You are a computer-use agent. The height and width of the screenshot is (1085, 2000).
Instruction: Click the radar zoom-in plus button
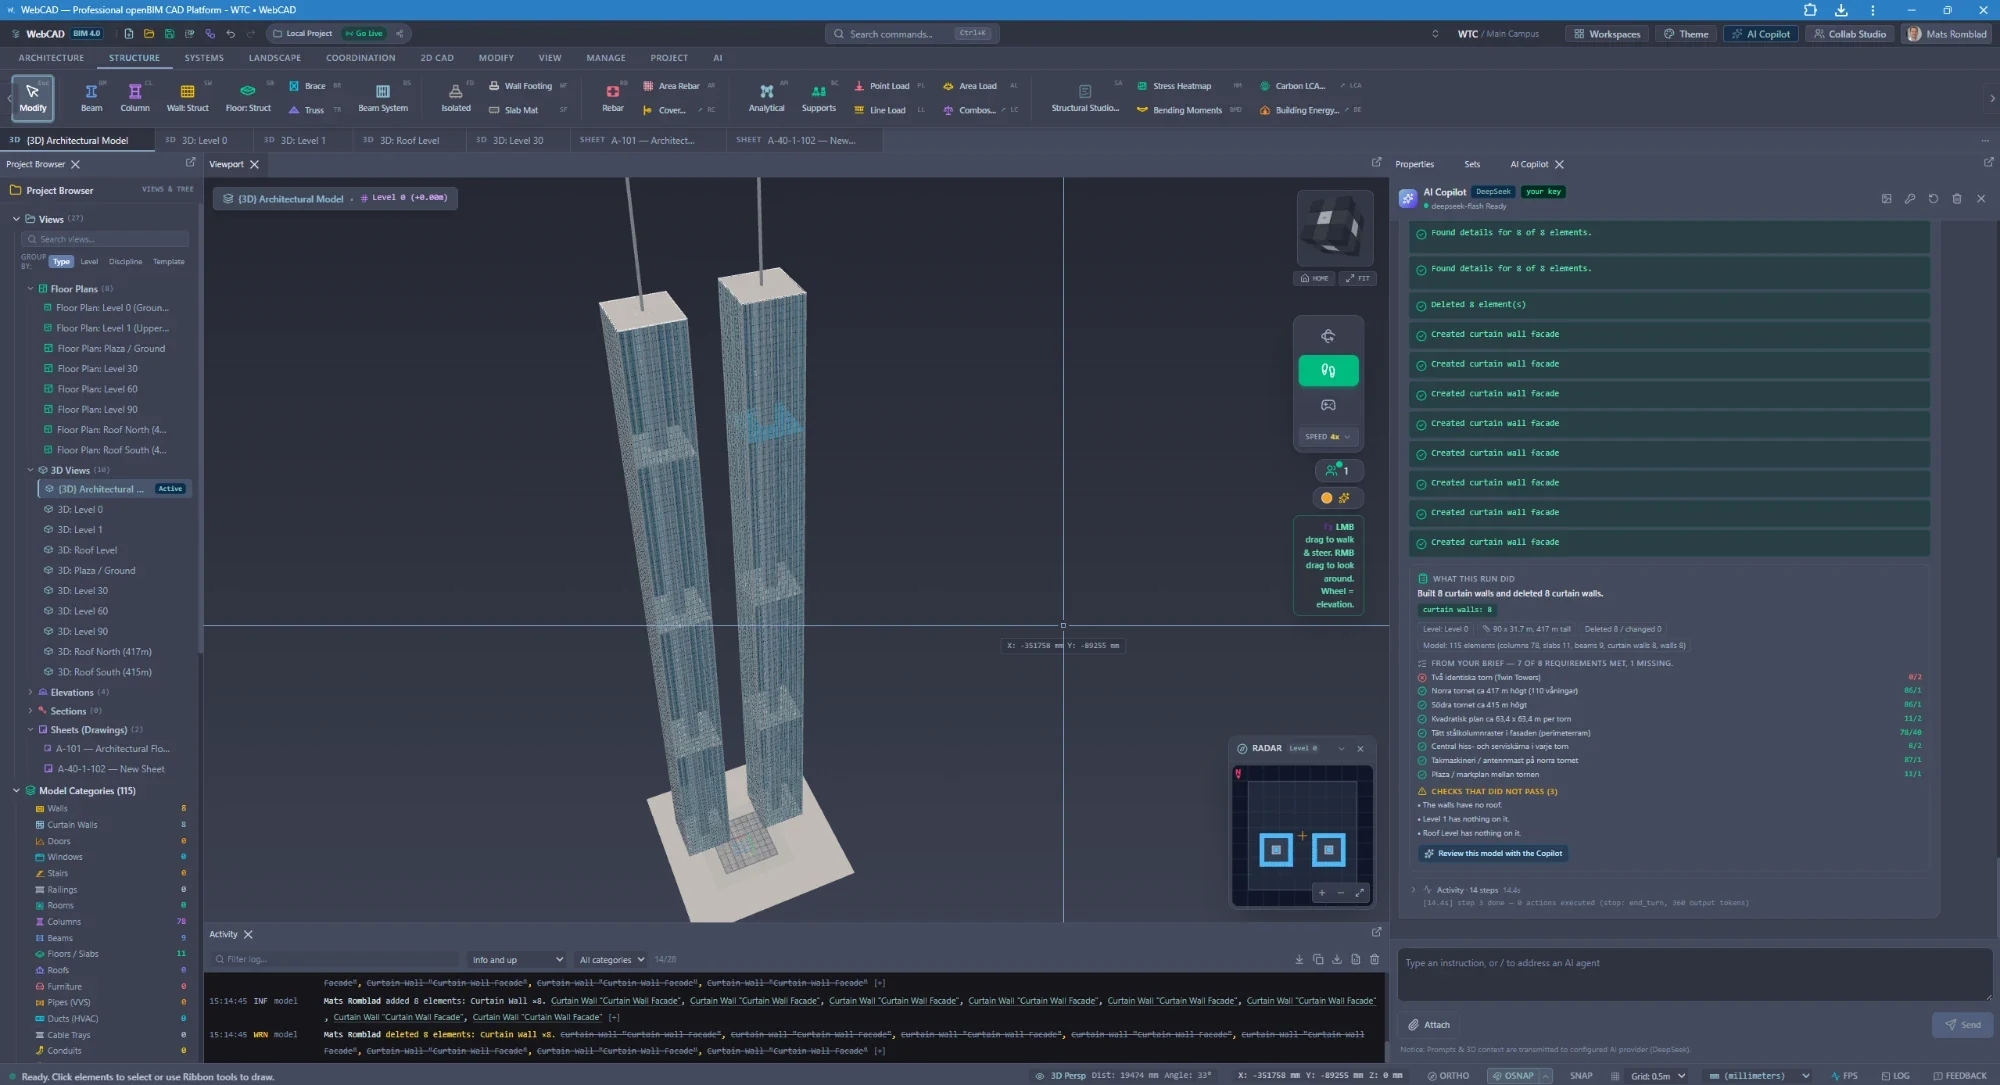(x=1322, y=893)
